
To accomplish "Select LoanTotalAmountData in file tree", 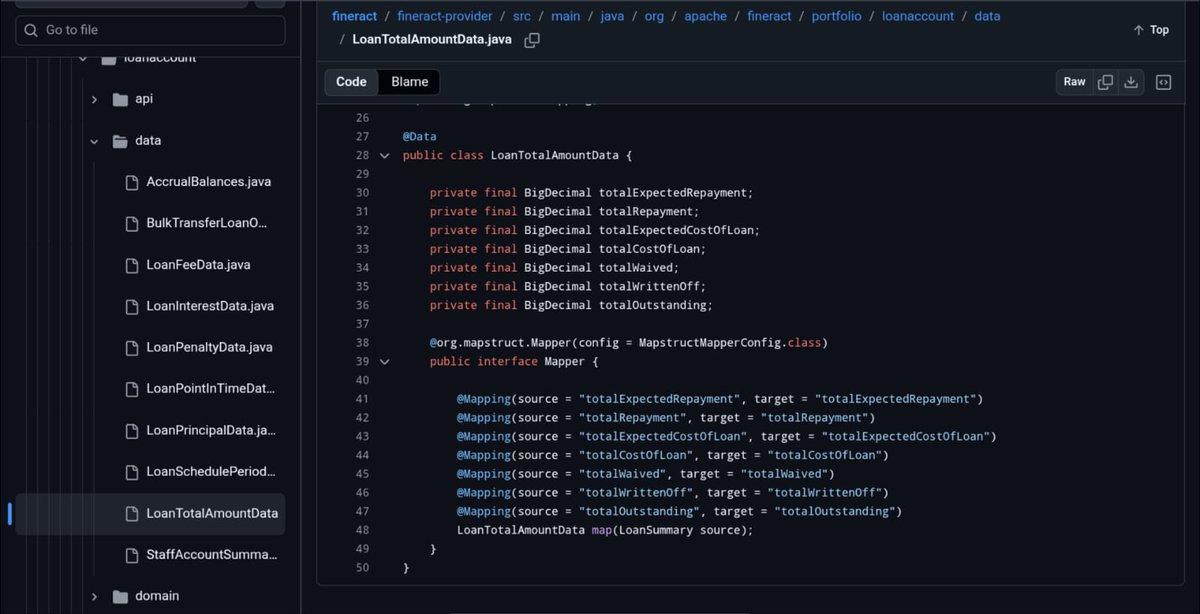I will (212, 513).
